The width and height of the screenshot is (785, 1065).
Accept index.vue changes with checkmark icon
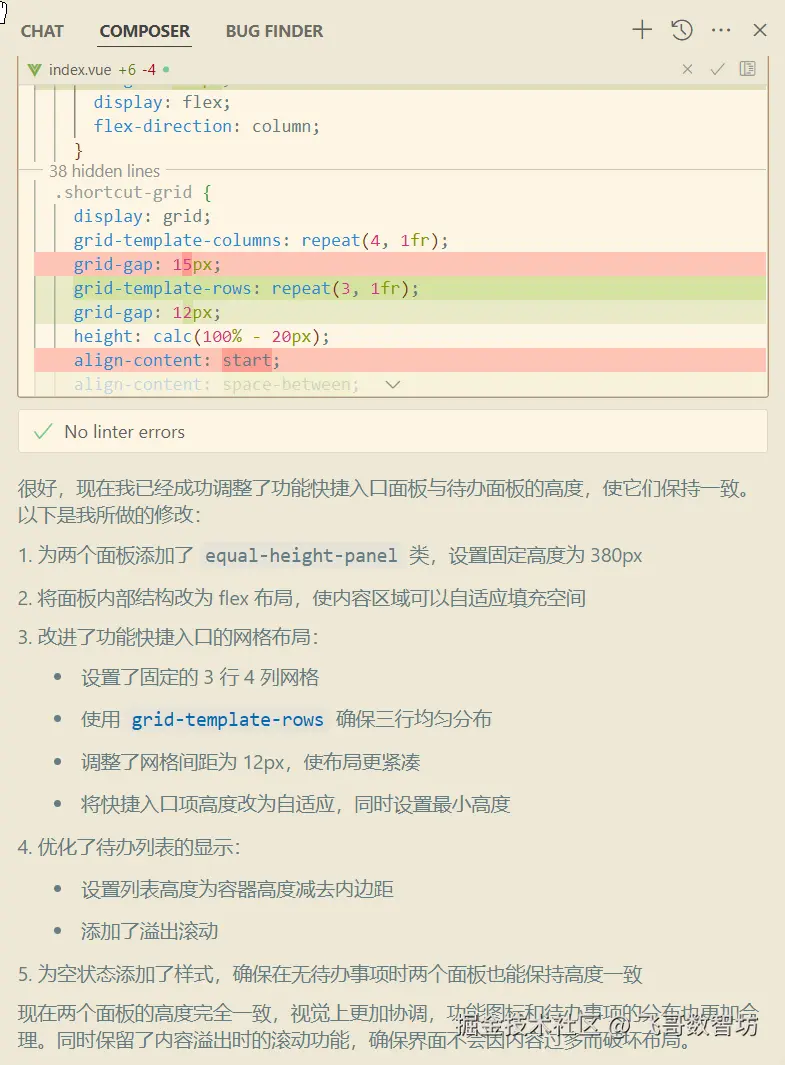[x=717, y=69]
